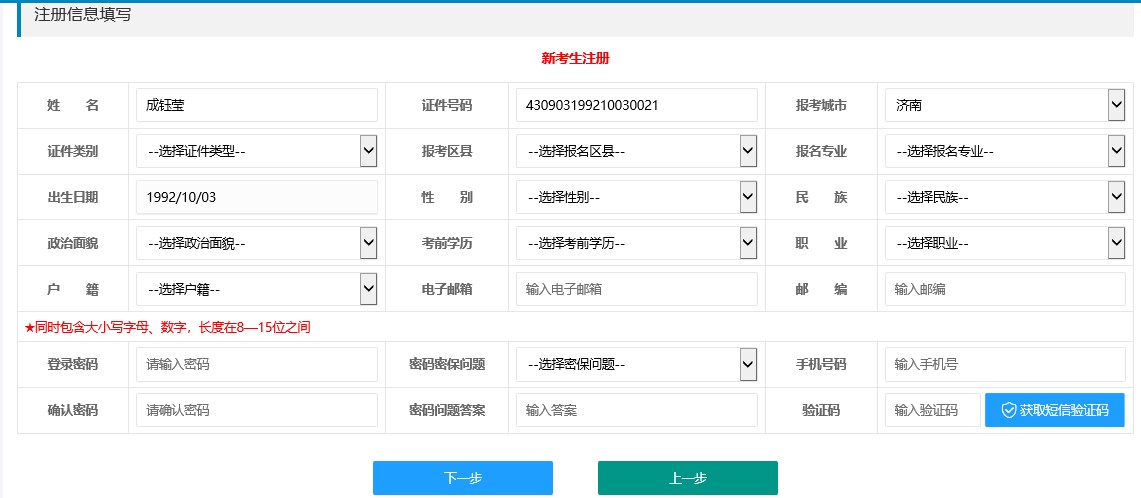Viewport: 1141px width, 498px height.
Task: Expand the 选择民族 dropdown
Action: pyautogui.click(x=1004, y=197)
